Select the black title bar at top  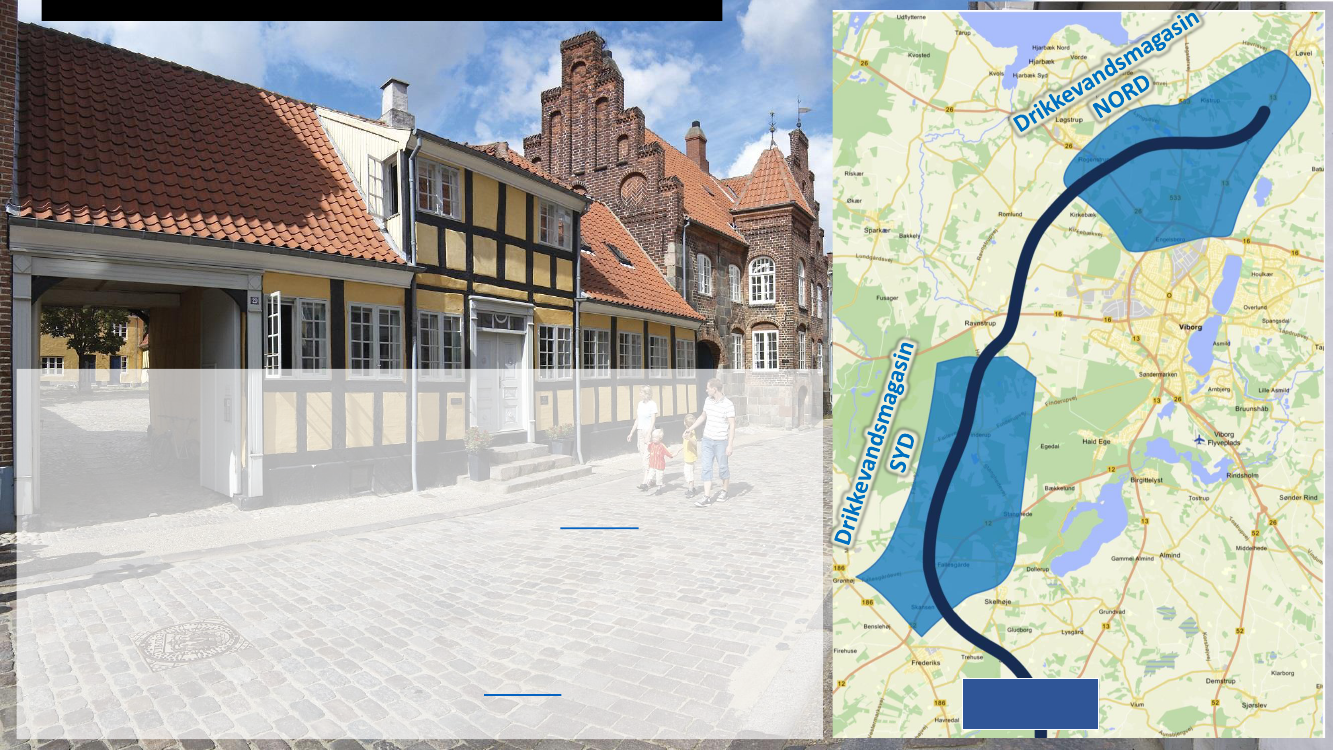tap(381, 10)
